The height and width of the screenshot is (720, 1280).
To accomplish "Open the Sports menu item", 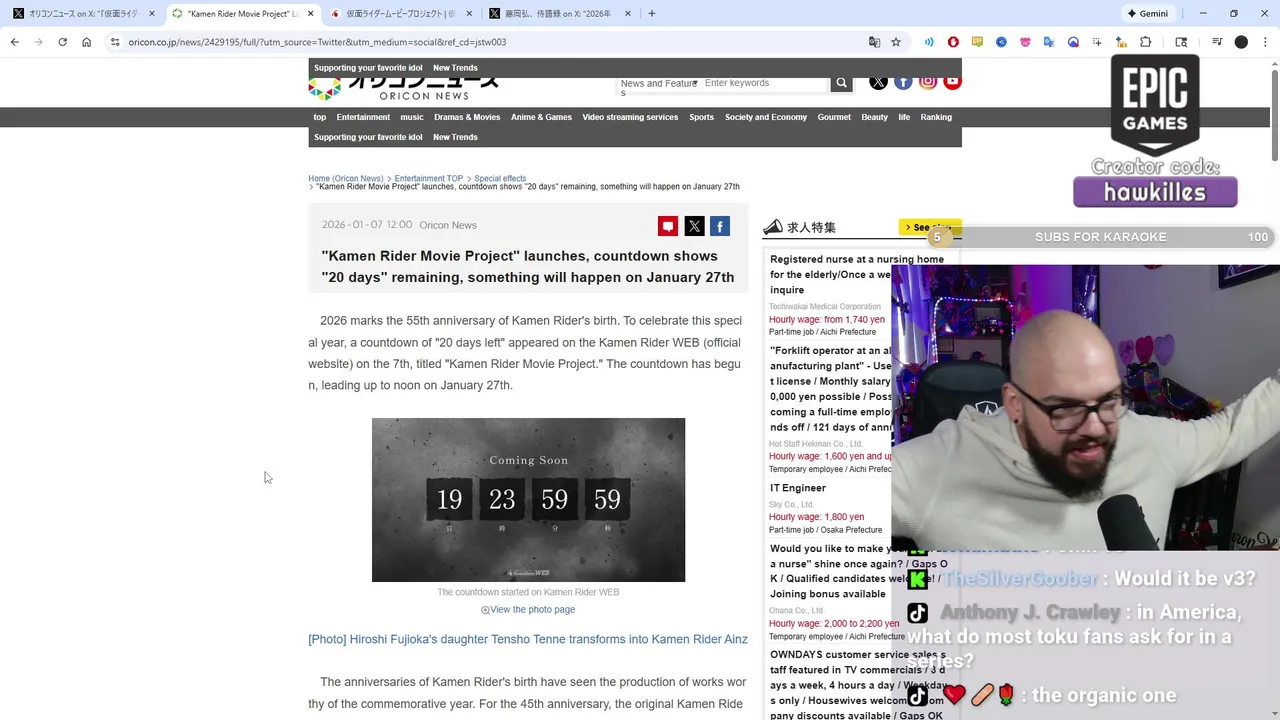I will (701, 117).
